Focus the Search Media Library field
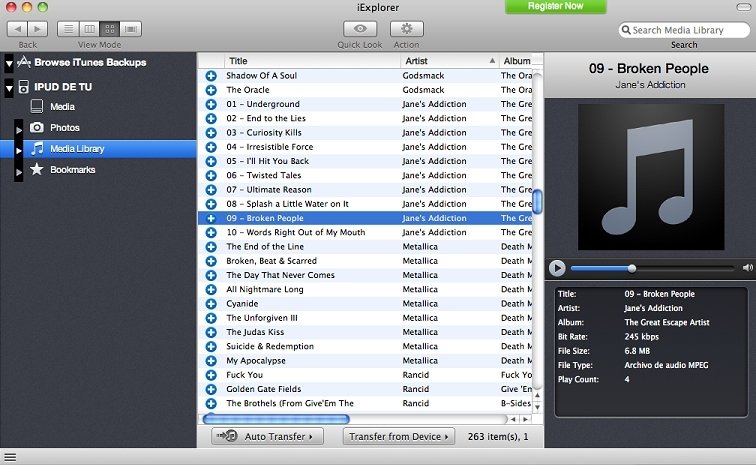 pos(685,30)
